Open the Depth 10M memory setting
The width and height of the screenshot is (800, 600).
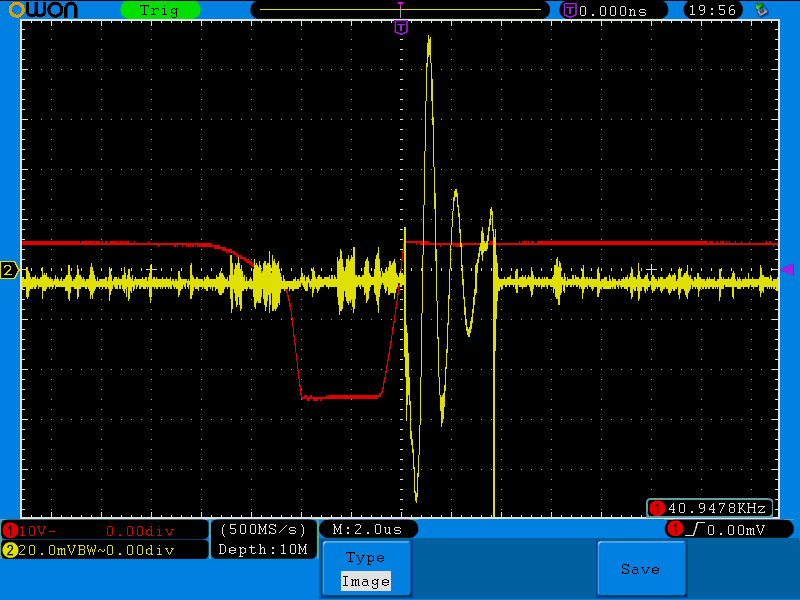click(x=263, y=549)
